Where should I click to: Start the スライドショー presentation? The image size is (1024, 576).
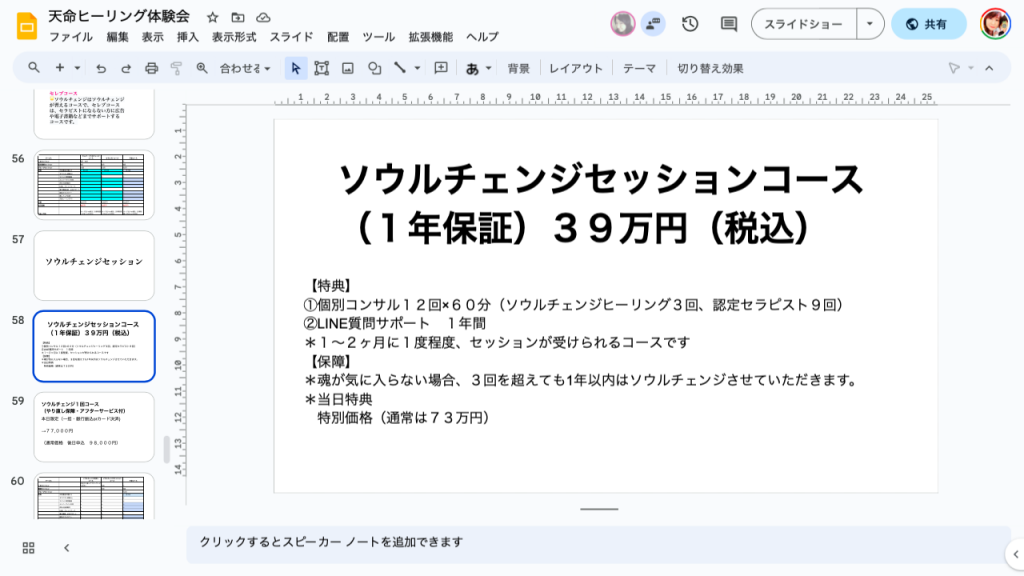pos(804,24)
